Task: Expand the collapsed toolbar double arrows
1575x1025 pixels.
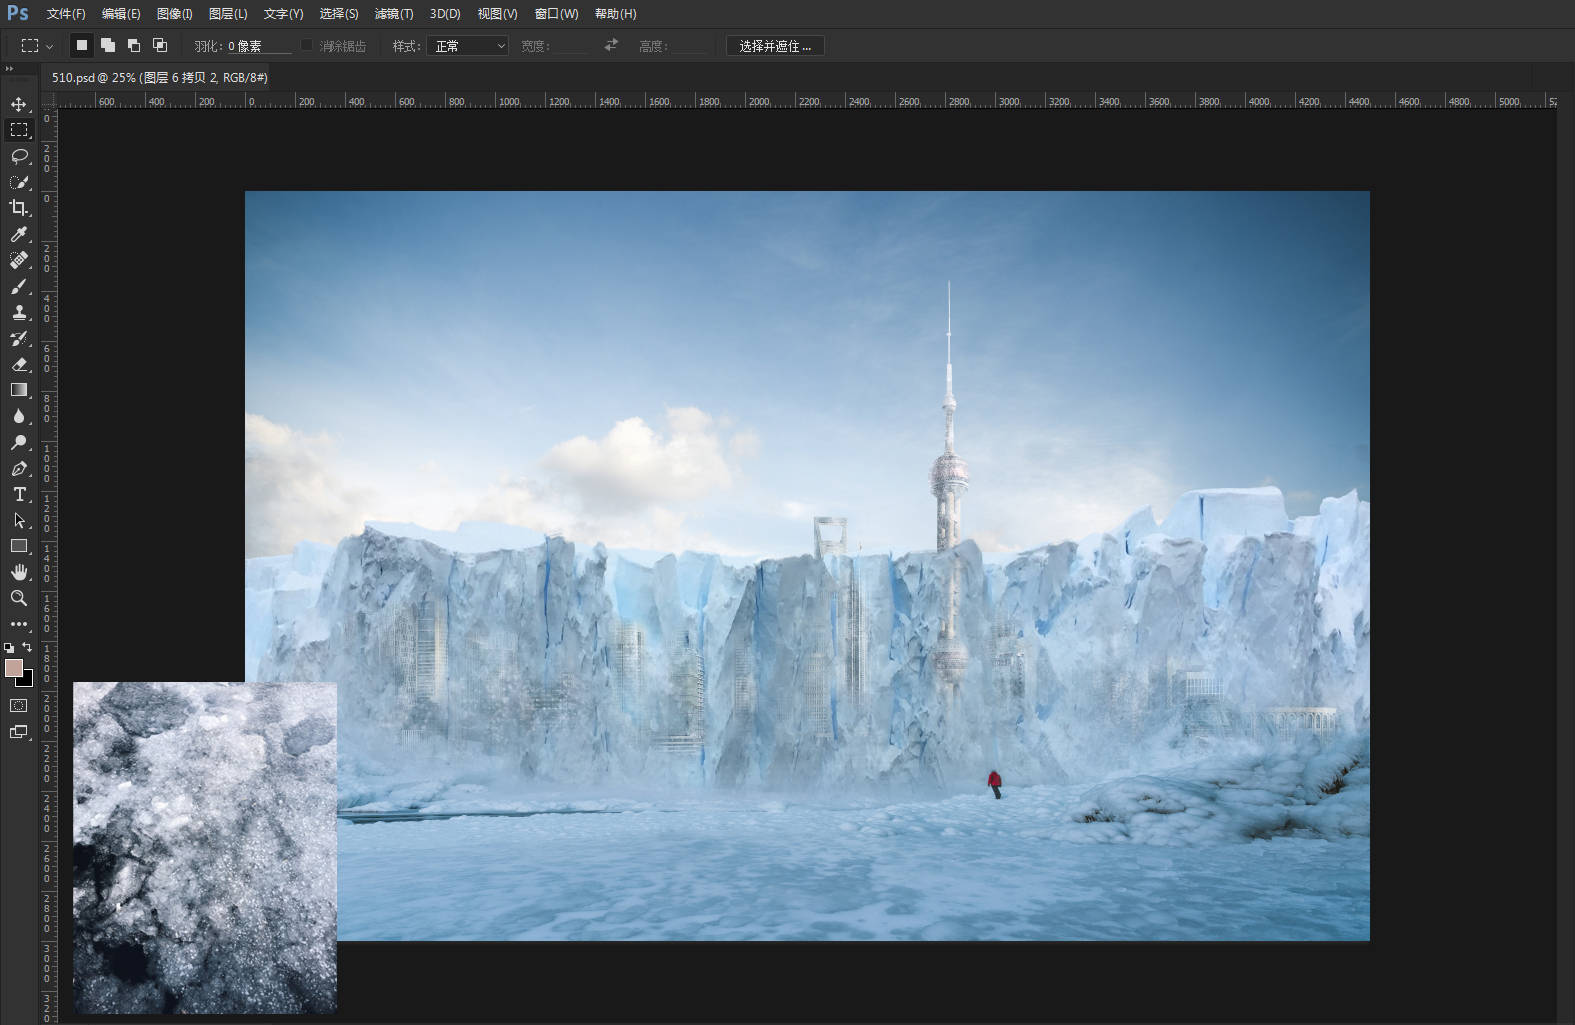Action: tap(9, 69)
